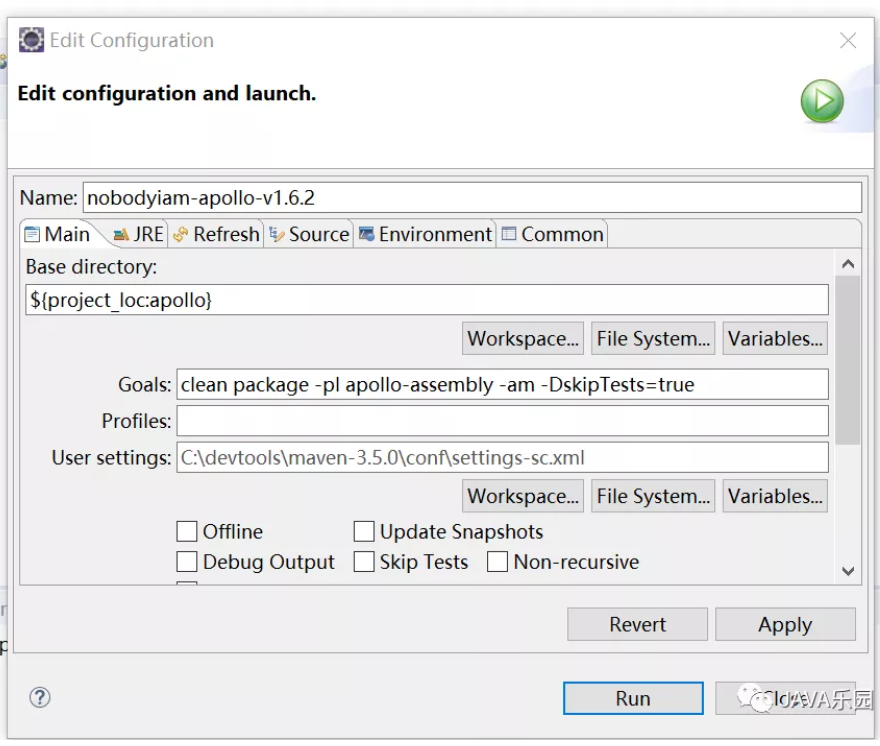Viewport: 880px width, 746px height.
Task: Click the Eclipse icon in title bar
Action: (x=32, y=41)
